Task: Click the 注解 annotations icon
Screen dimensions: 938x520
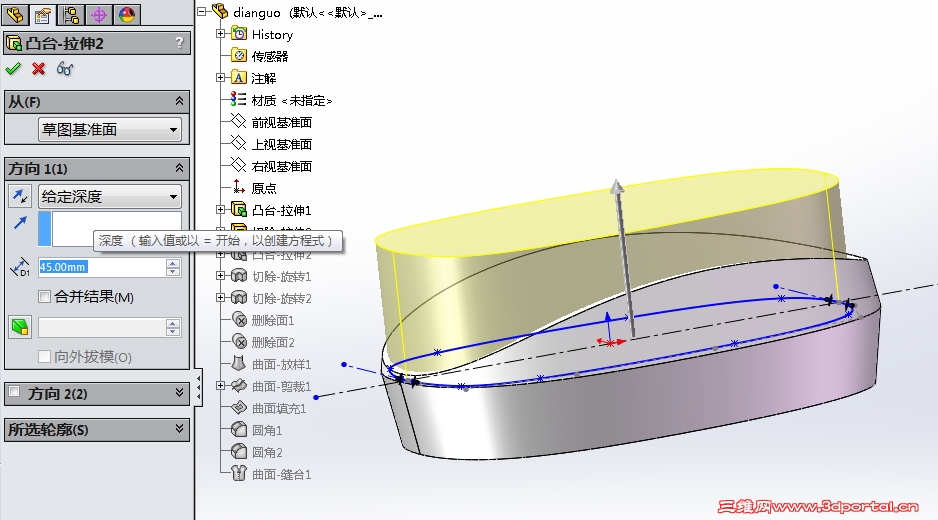Action: click(239, 78)
